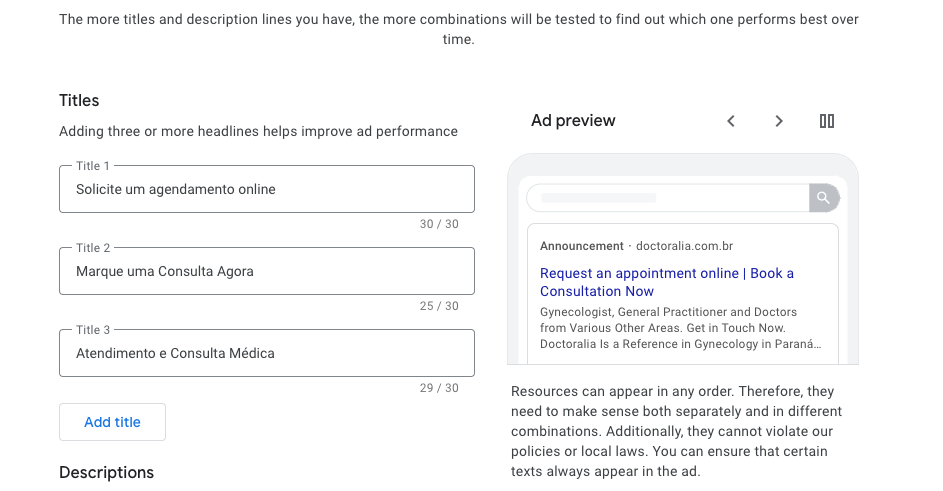943x491 pixels.
Task: Click the doctoralia.com.br URL in the preview
Action: (x=684, y=246)
